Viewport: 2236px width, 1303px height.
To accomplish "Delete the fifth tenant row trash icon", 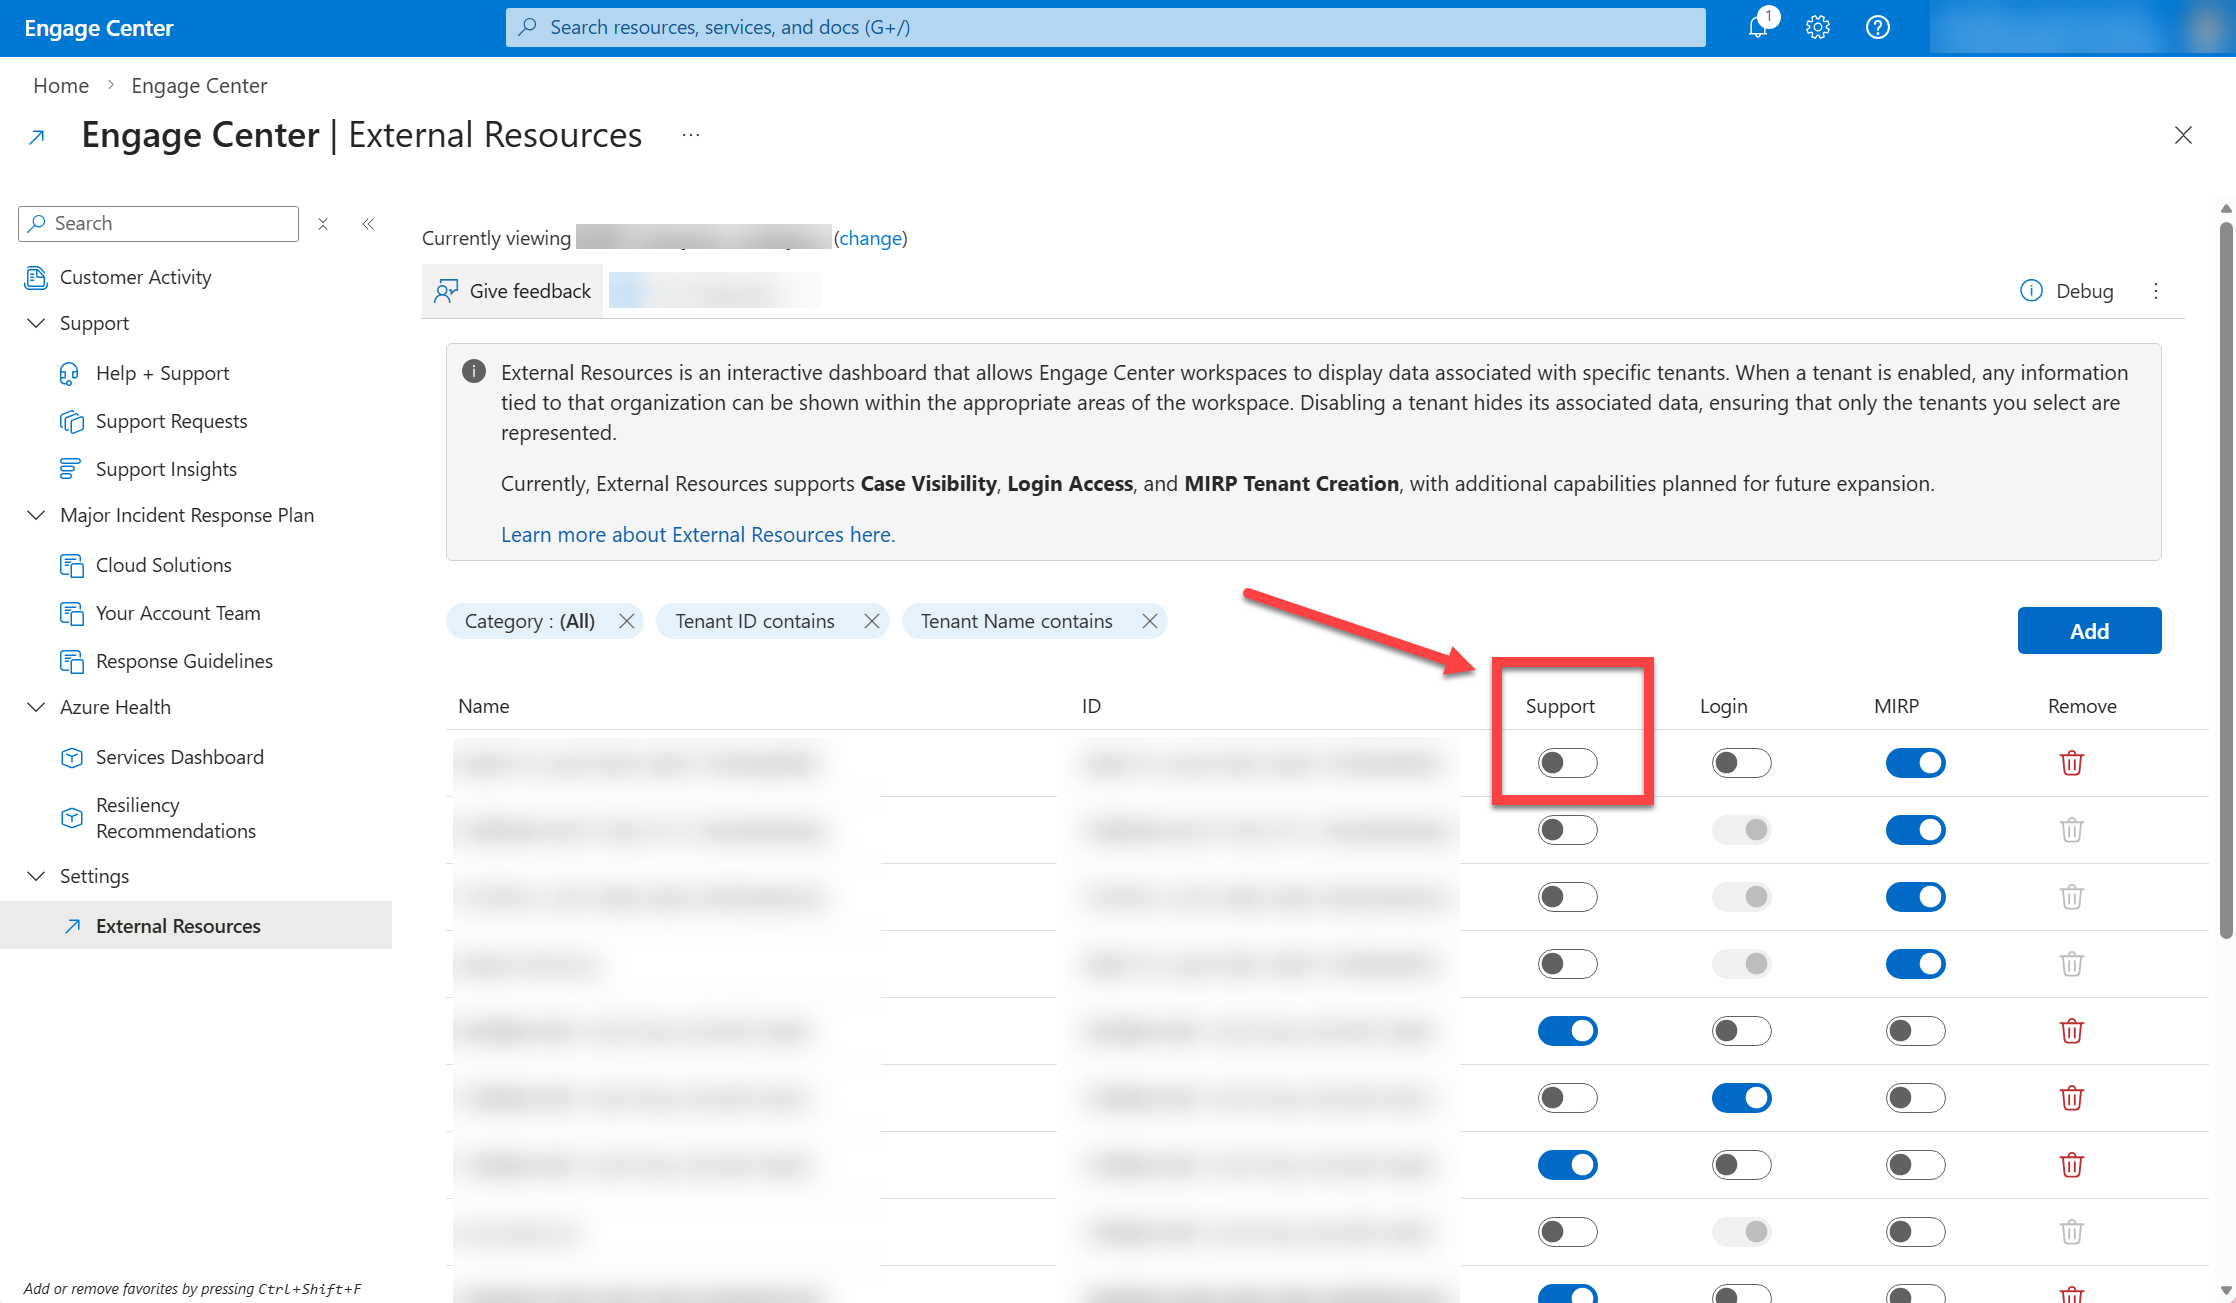I will click(x=2072, y=1031).
